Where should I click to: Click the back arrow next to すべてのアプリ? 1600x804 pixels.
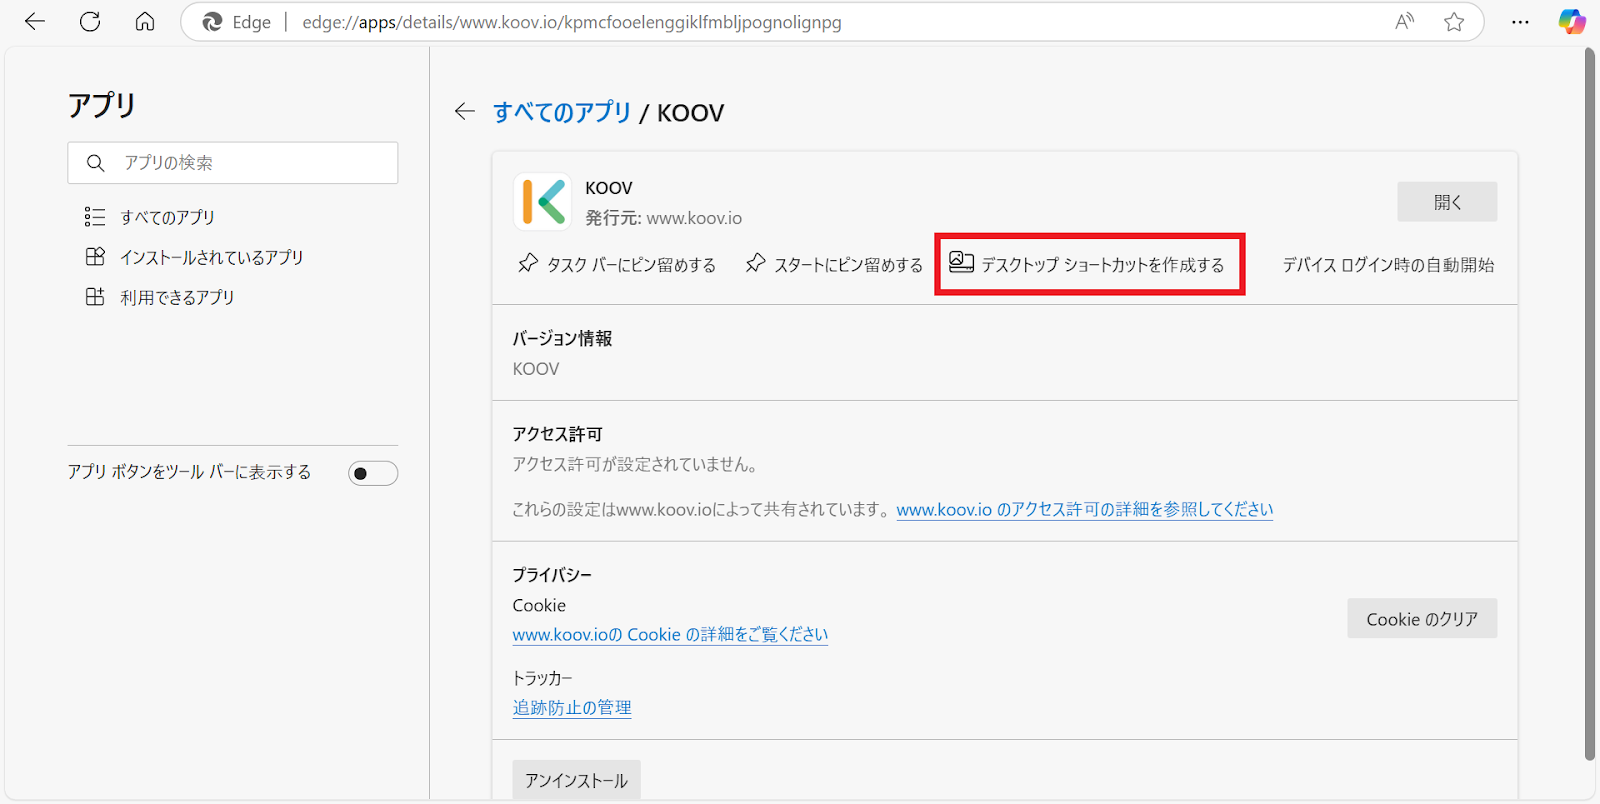tap(464, 111)
